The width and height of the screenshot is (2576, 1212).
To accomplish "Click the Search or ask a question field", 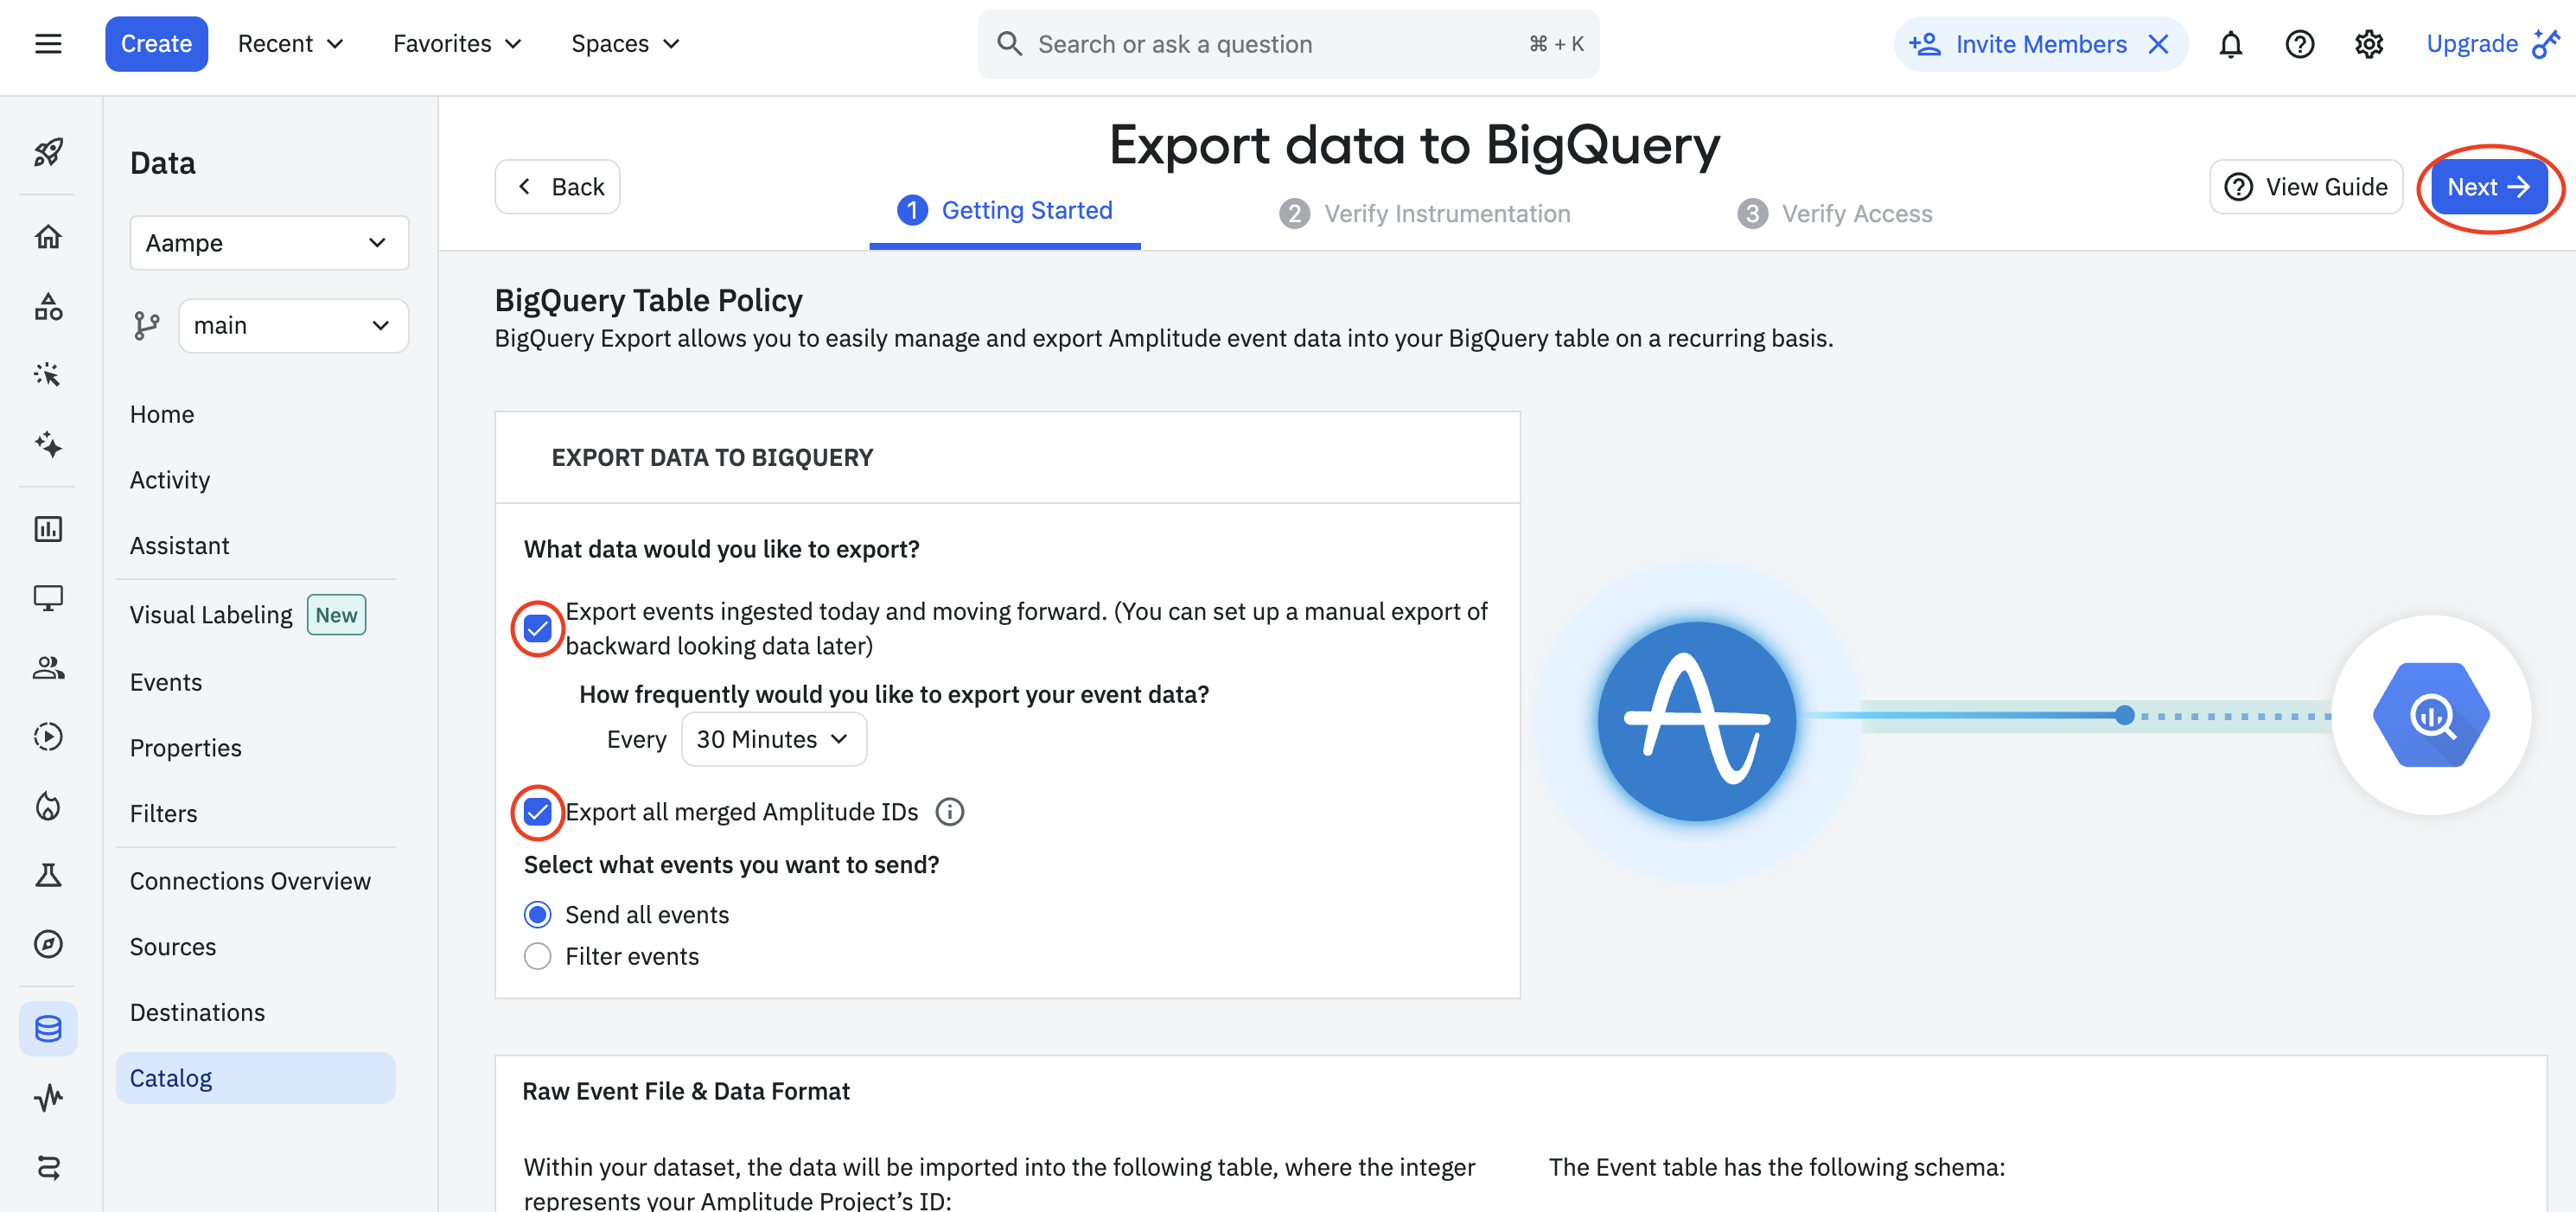I will tap(1175, 43).
